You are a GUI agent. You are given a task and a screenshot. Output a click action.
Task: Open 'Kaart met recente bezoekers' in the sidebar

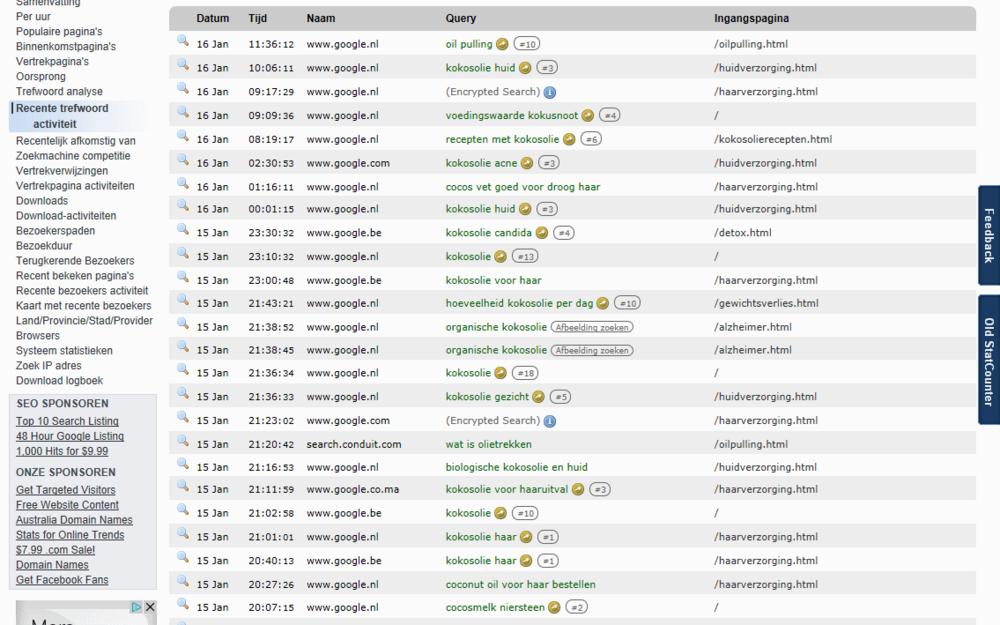84,305
